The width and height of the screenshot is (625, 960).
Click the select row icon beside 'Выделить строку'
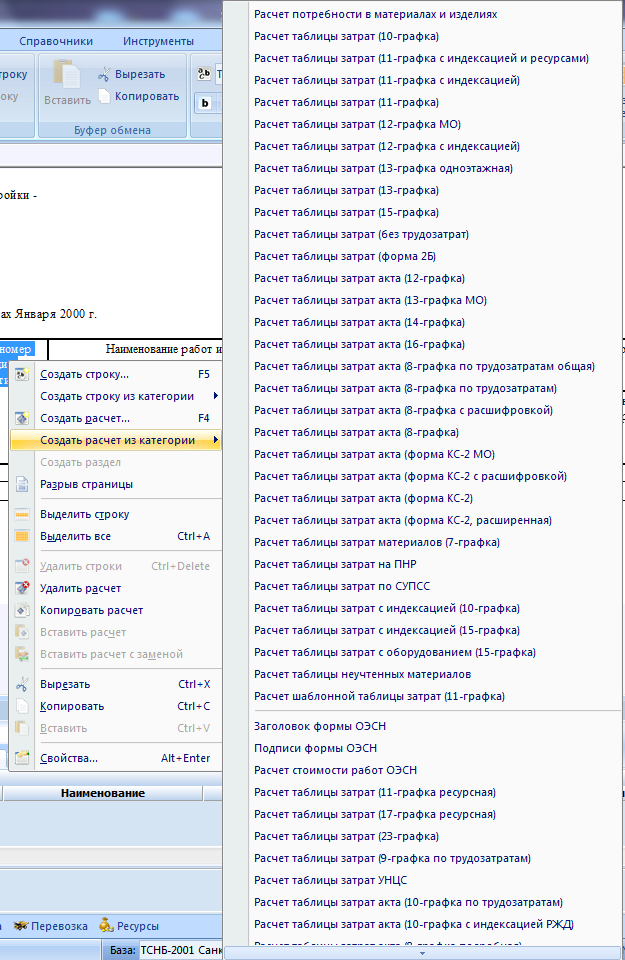click(x=22, y=514)
